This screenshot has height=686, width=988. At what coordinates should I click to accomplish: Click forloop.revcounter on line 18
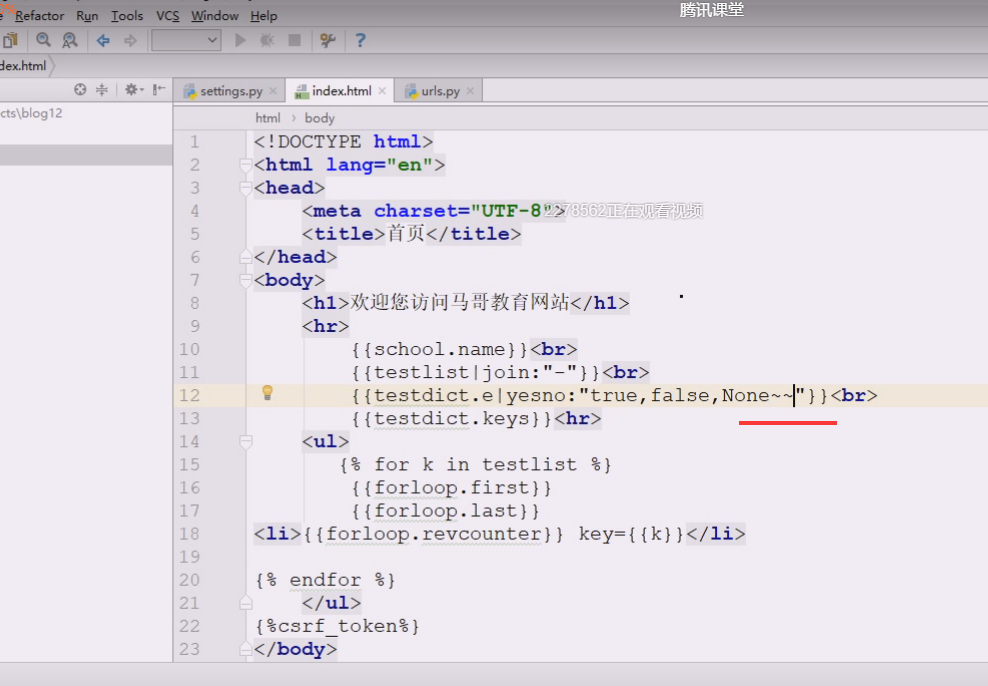[434, 534]
